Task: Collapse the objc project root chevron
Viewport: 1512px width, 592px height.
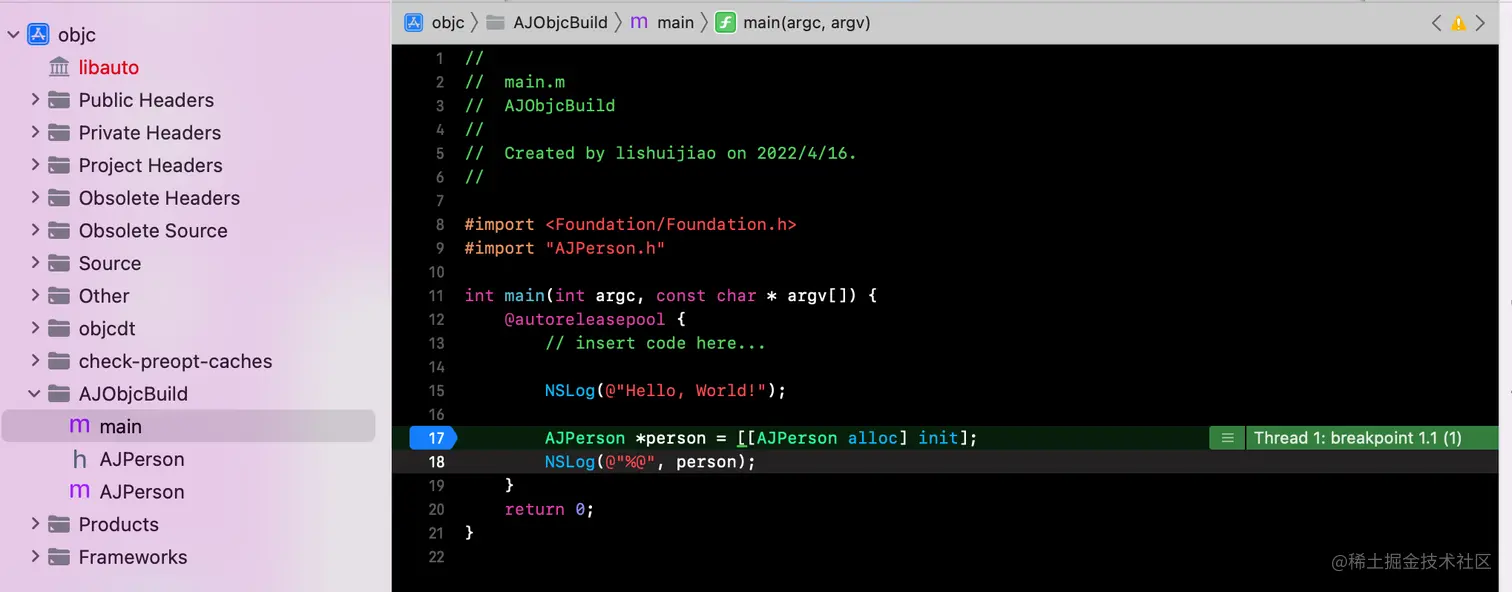Action: tap(13, 35)
